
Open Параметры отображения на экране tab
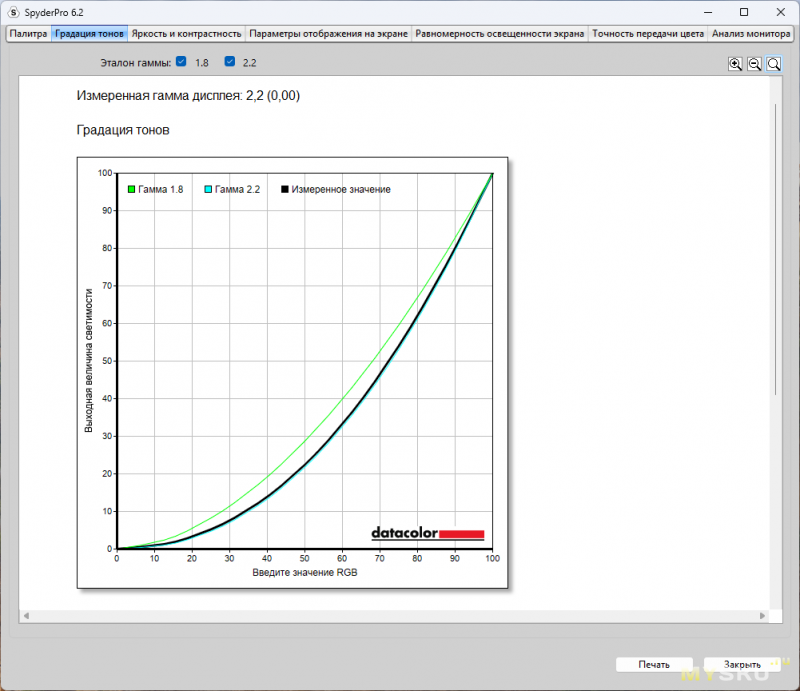[x=328, y=33]
